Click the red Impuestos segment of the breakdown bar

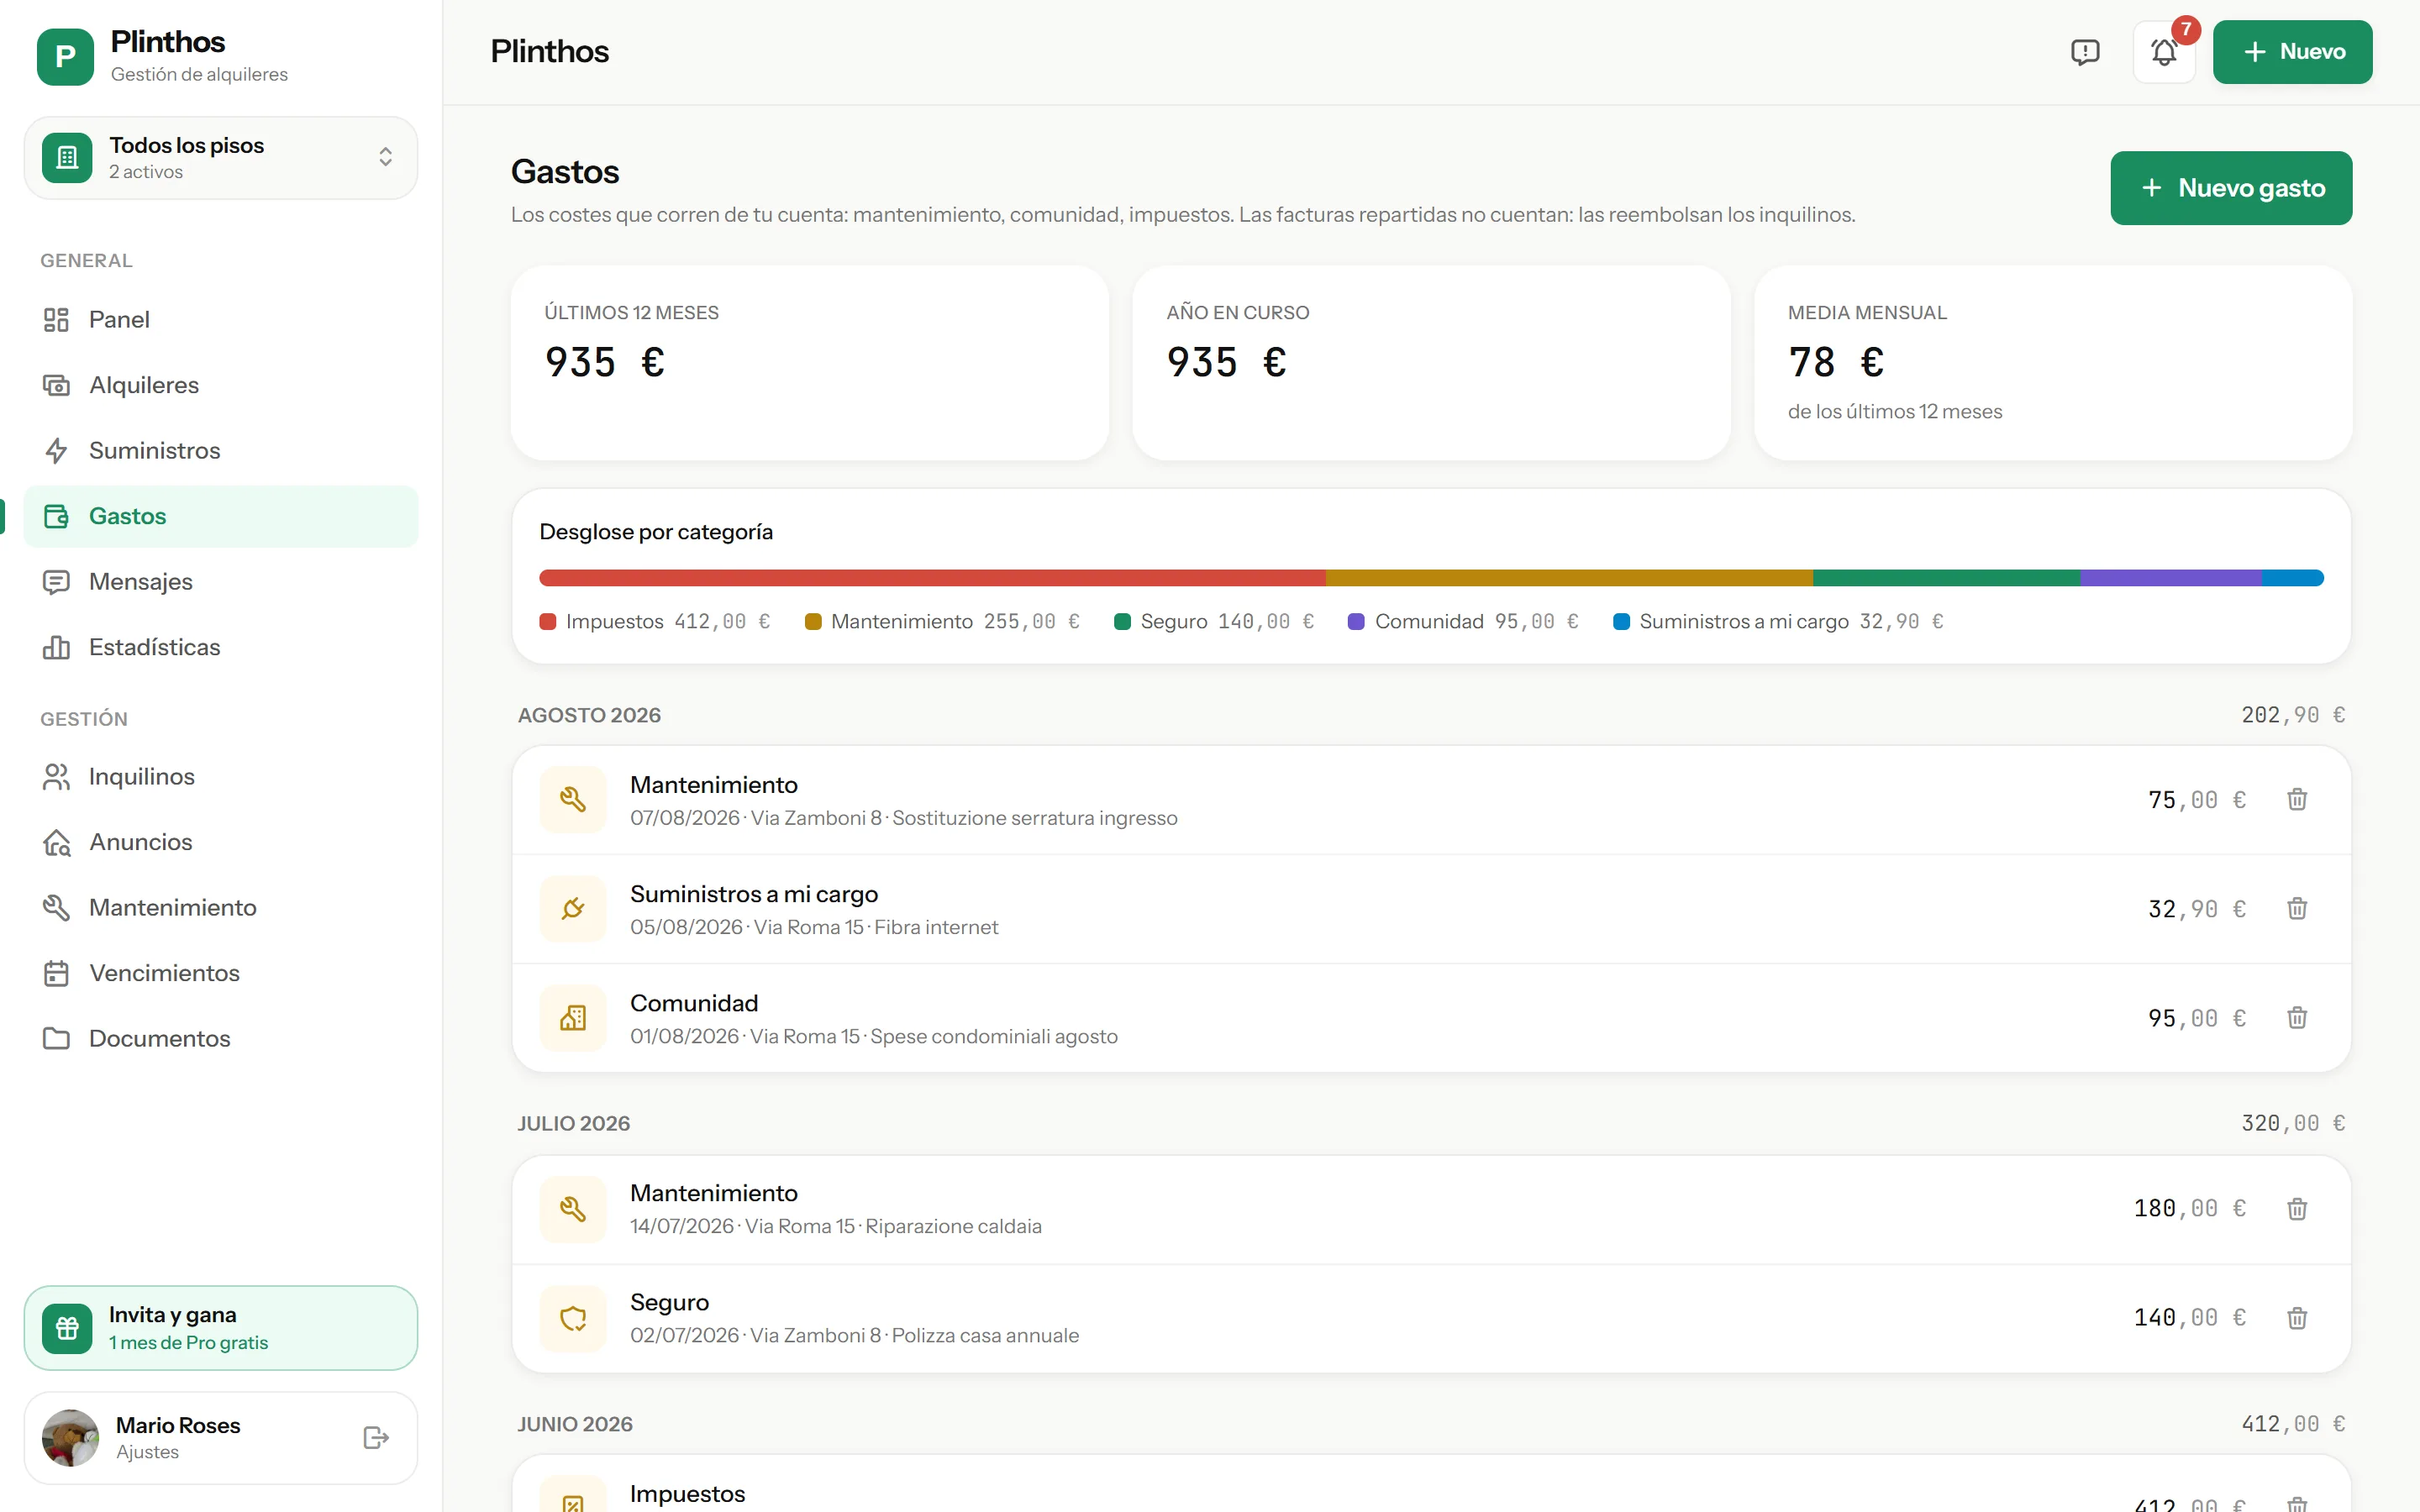(932, 578)
